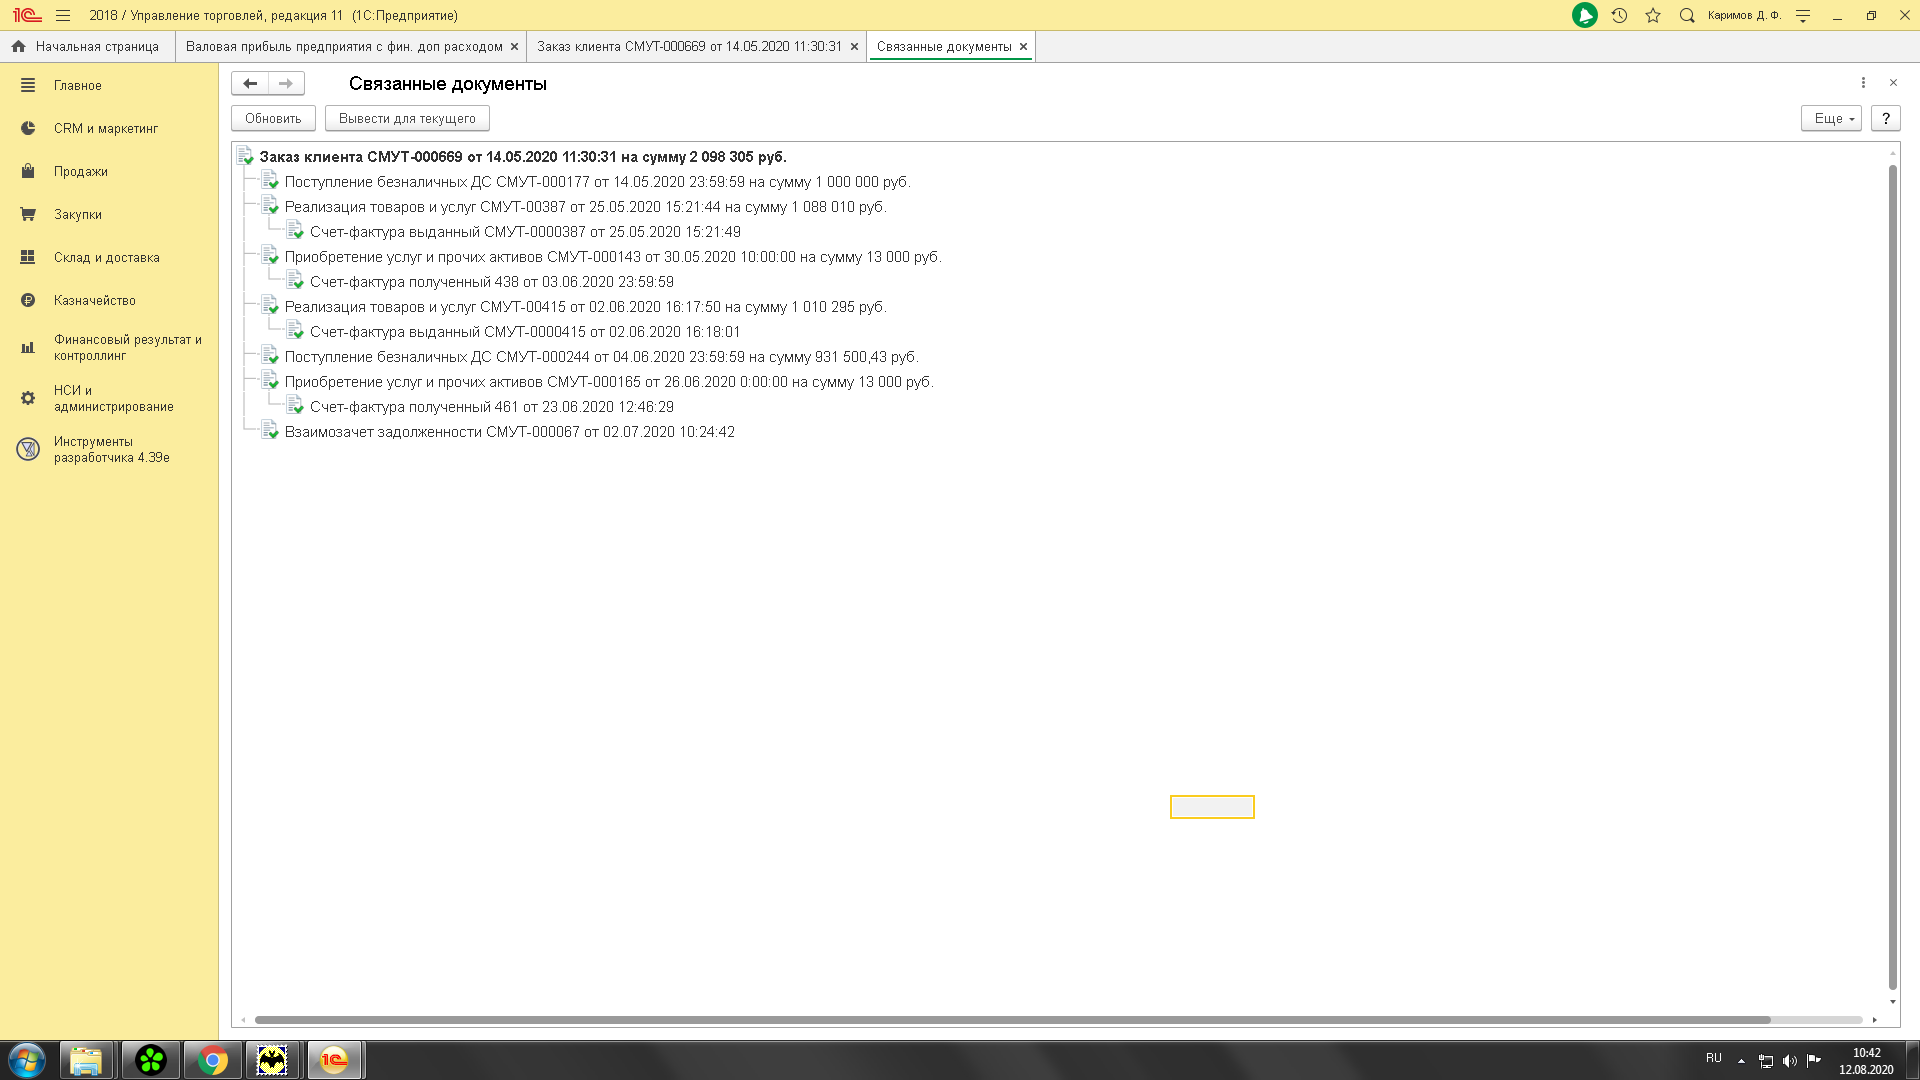1920x1080 pixels.
Task: Open the Главное section in sidebar
Action: tap(78, 86)
